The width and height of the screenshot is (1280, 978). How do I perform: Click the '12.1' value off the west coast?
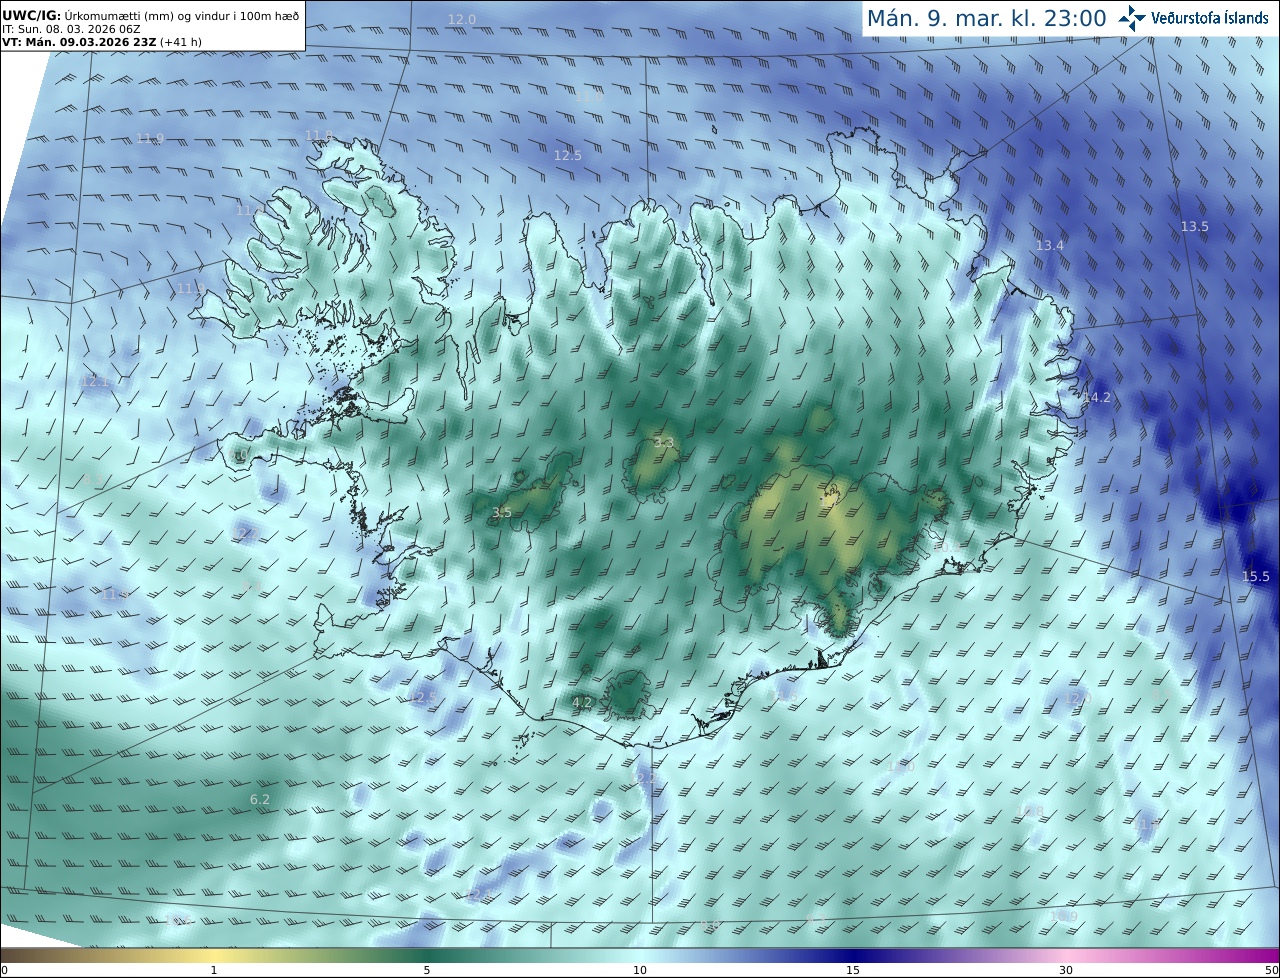[x=95, y=382]
